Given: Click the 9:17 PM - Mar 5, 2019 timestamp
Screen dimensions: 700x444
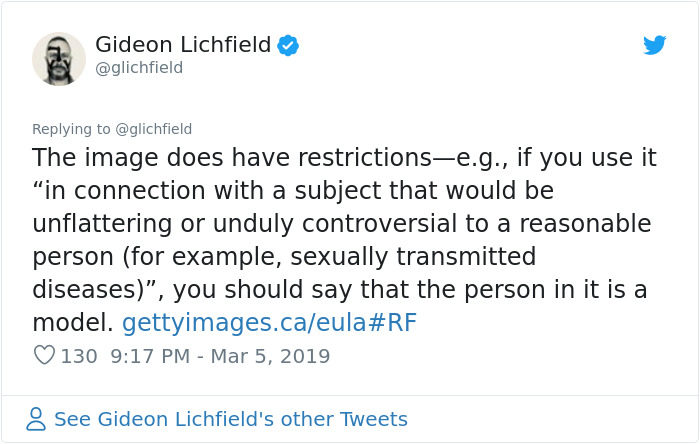Looking at the screenshot, I should (x=220, y=357).
